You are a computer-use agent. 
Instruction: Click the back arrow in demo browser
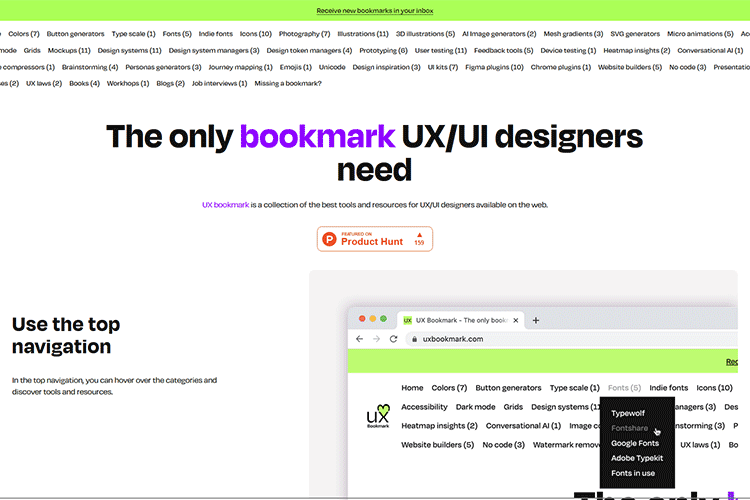click(x=360, y=339)
